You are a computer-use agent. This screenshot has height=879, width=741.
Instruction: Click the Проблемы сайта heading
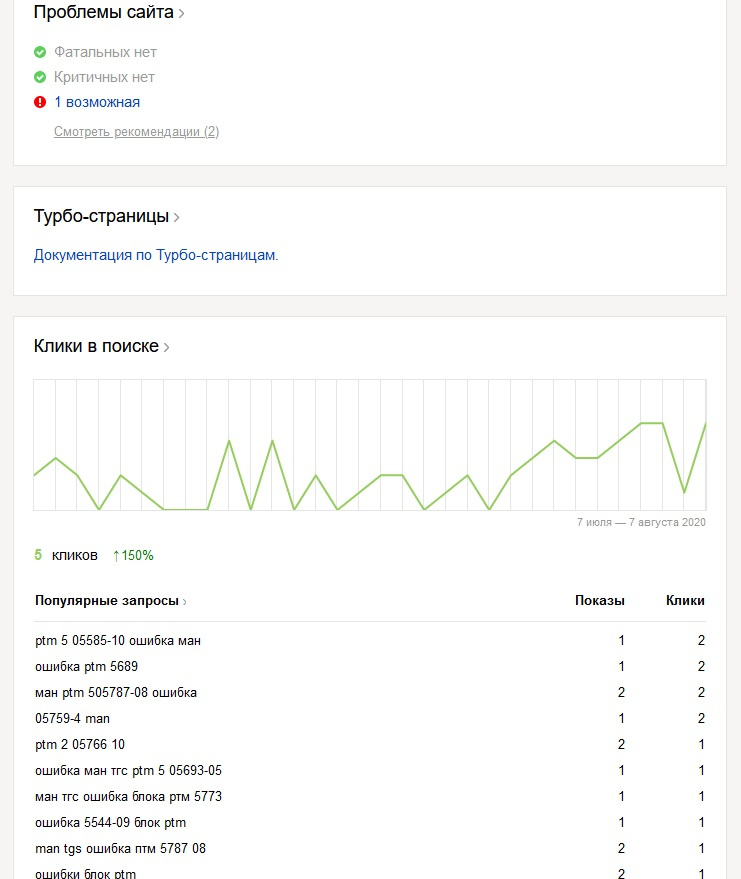click(x=103, y=13)
